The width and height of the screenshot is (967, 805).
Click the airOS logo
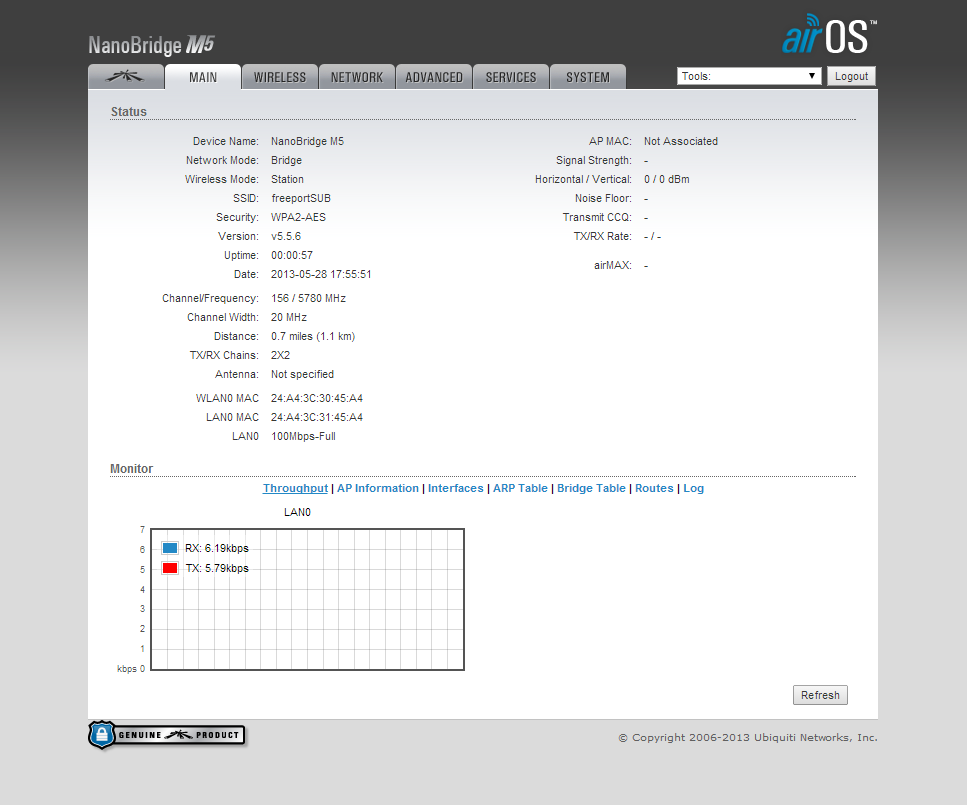(829, 35)
